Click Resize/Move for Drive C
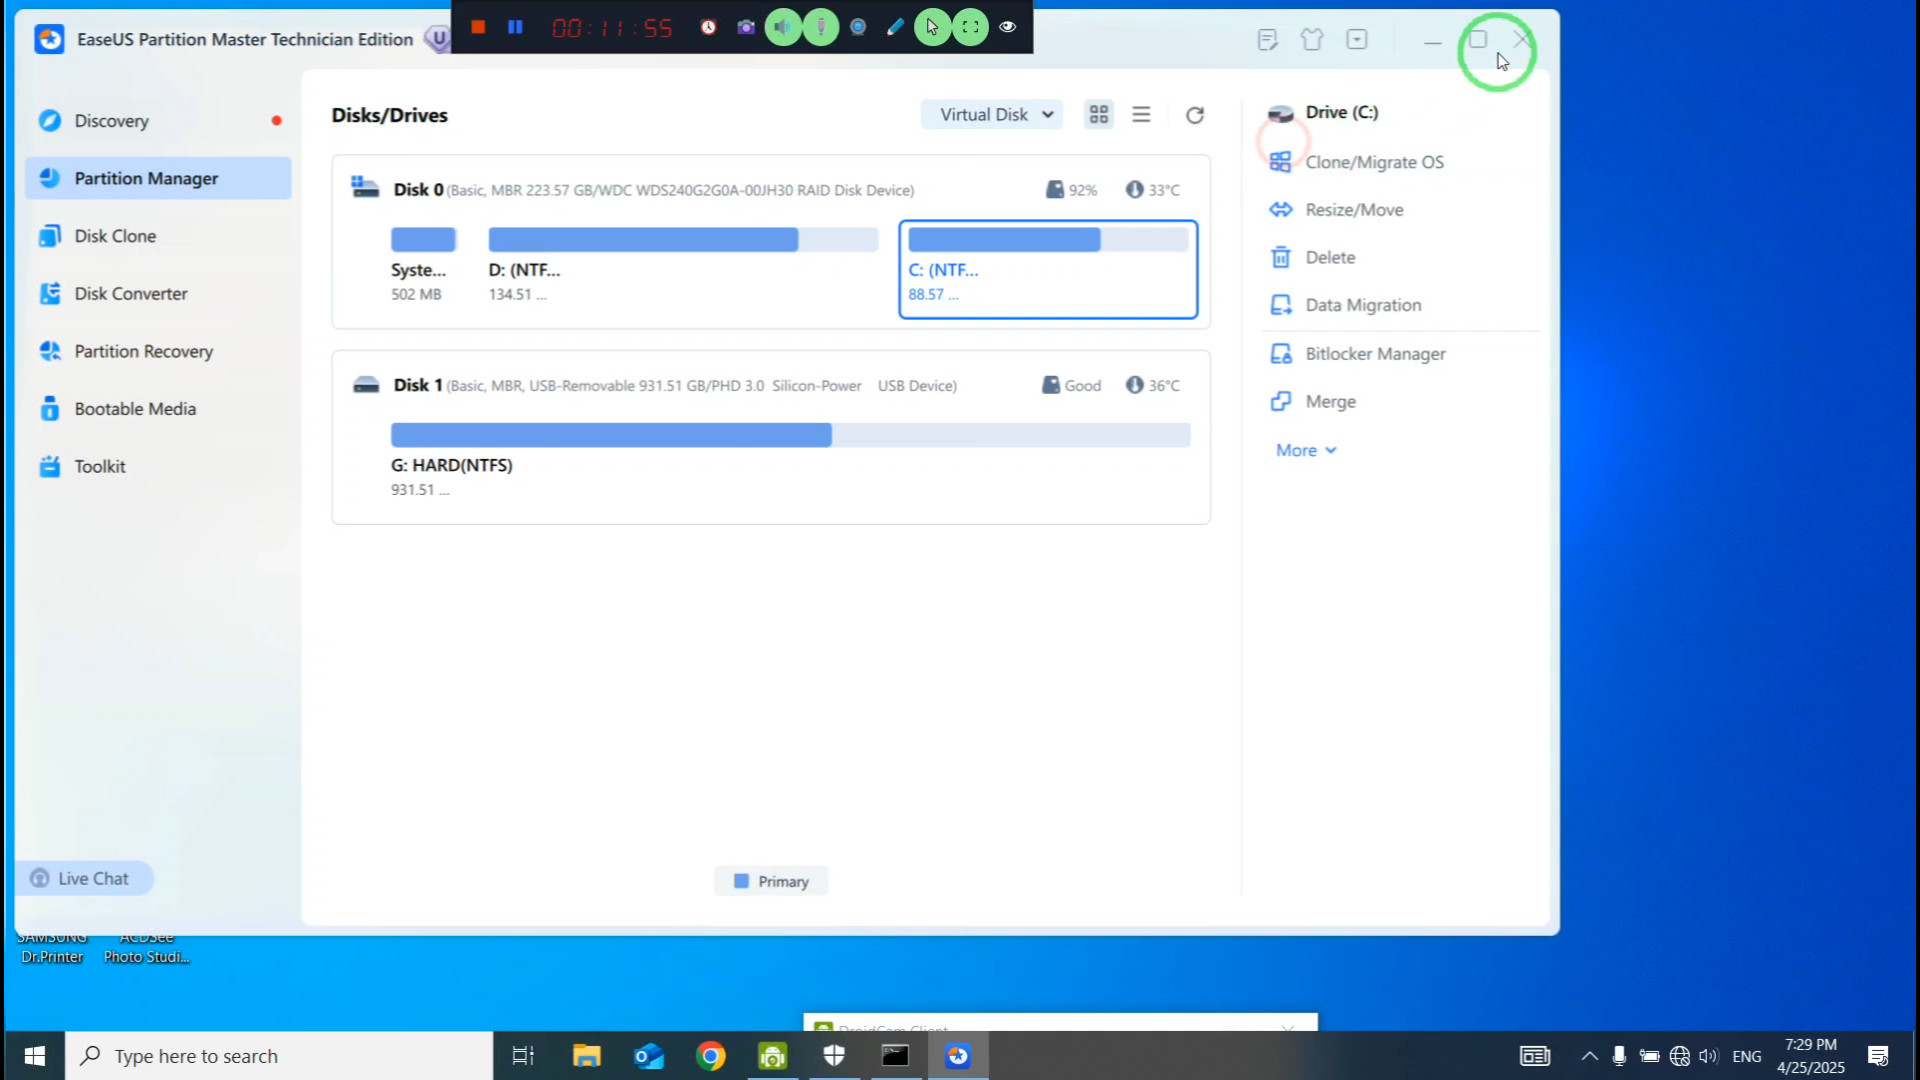Image resolution: width=1920 pixels, height=1080 pixels. pyautogui.click(x=1354, y=210)
